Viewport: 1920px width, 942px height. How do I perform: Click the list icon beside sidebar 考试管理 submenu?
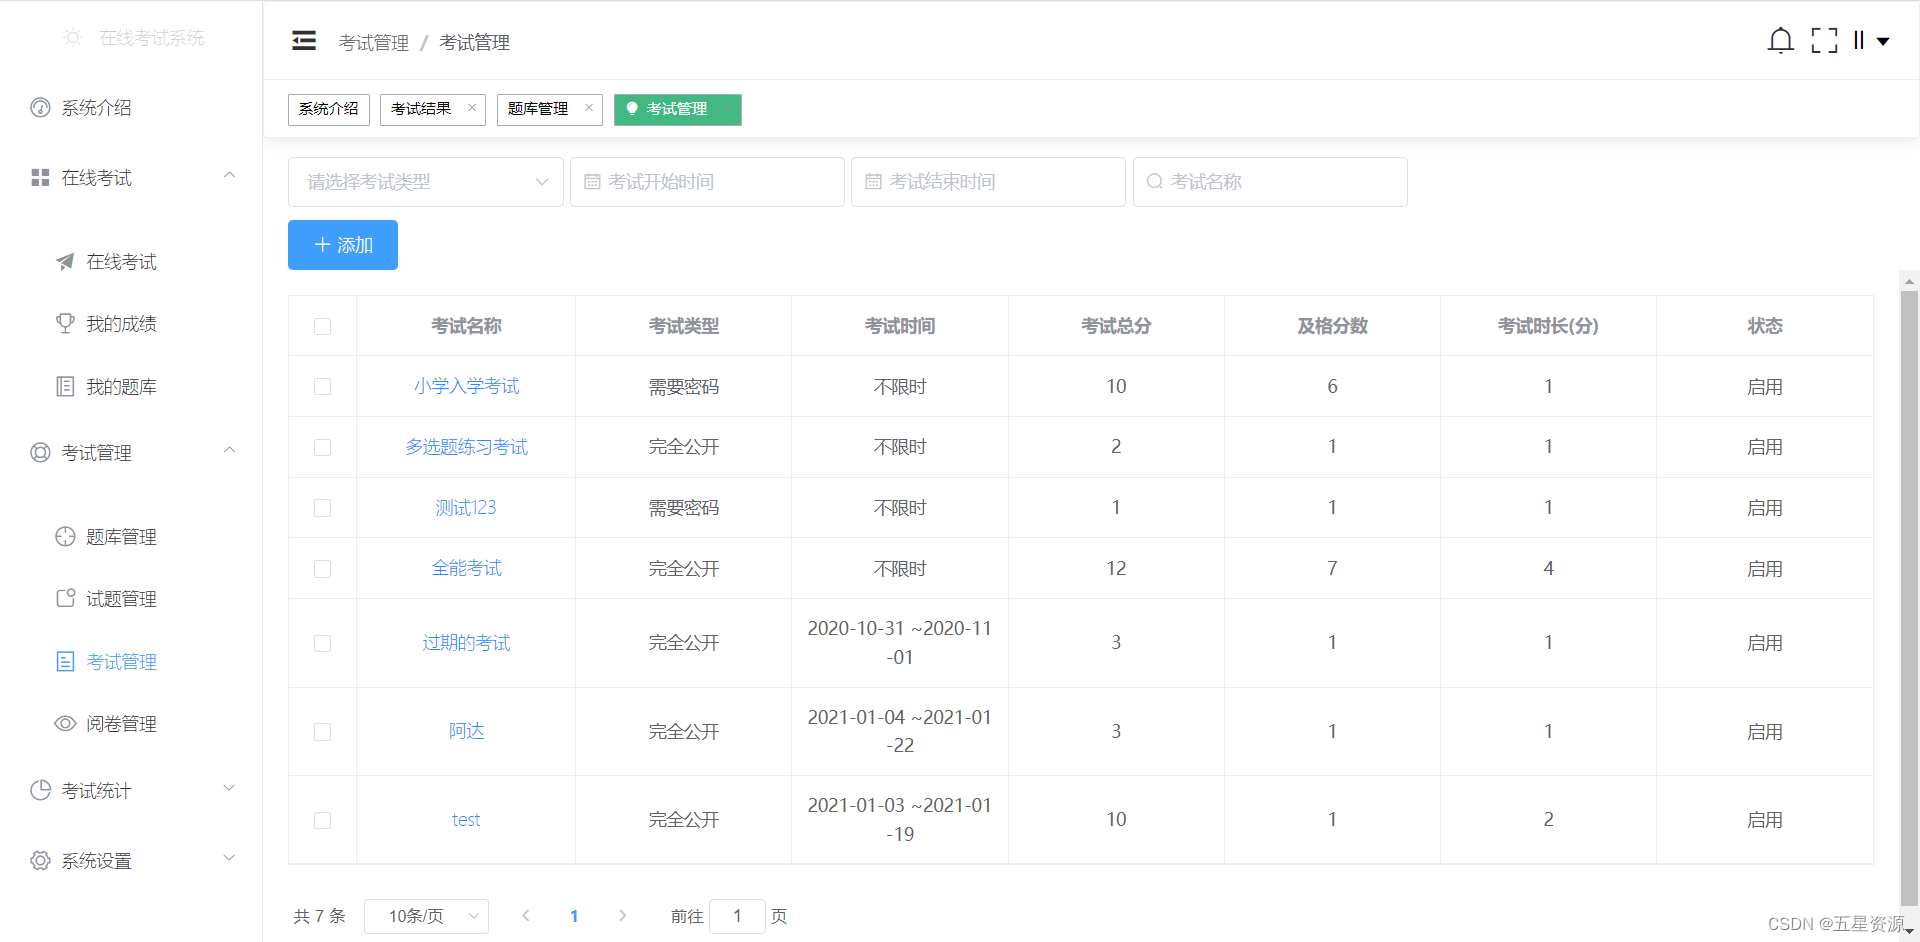pyautogui.click(x=65, y=661)
